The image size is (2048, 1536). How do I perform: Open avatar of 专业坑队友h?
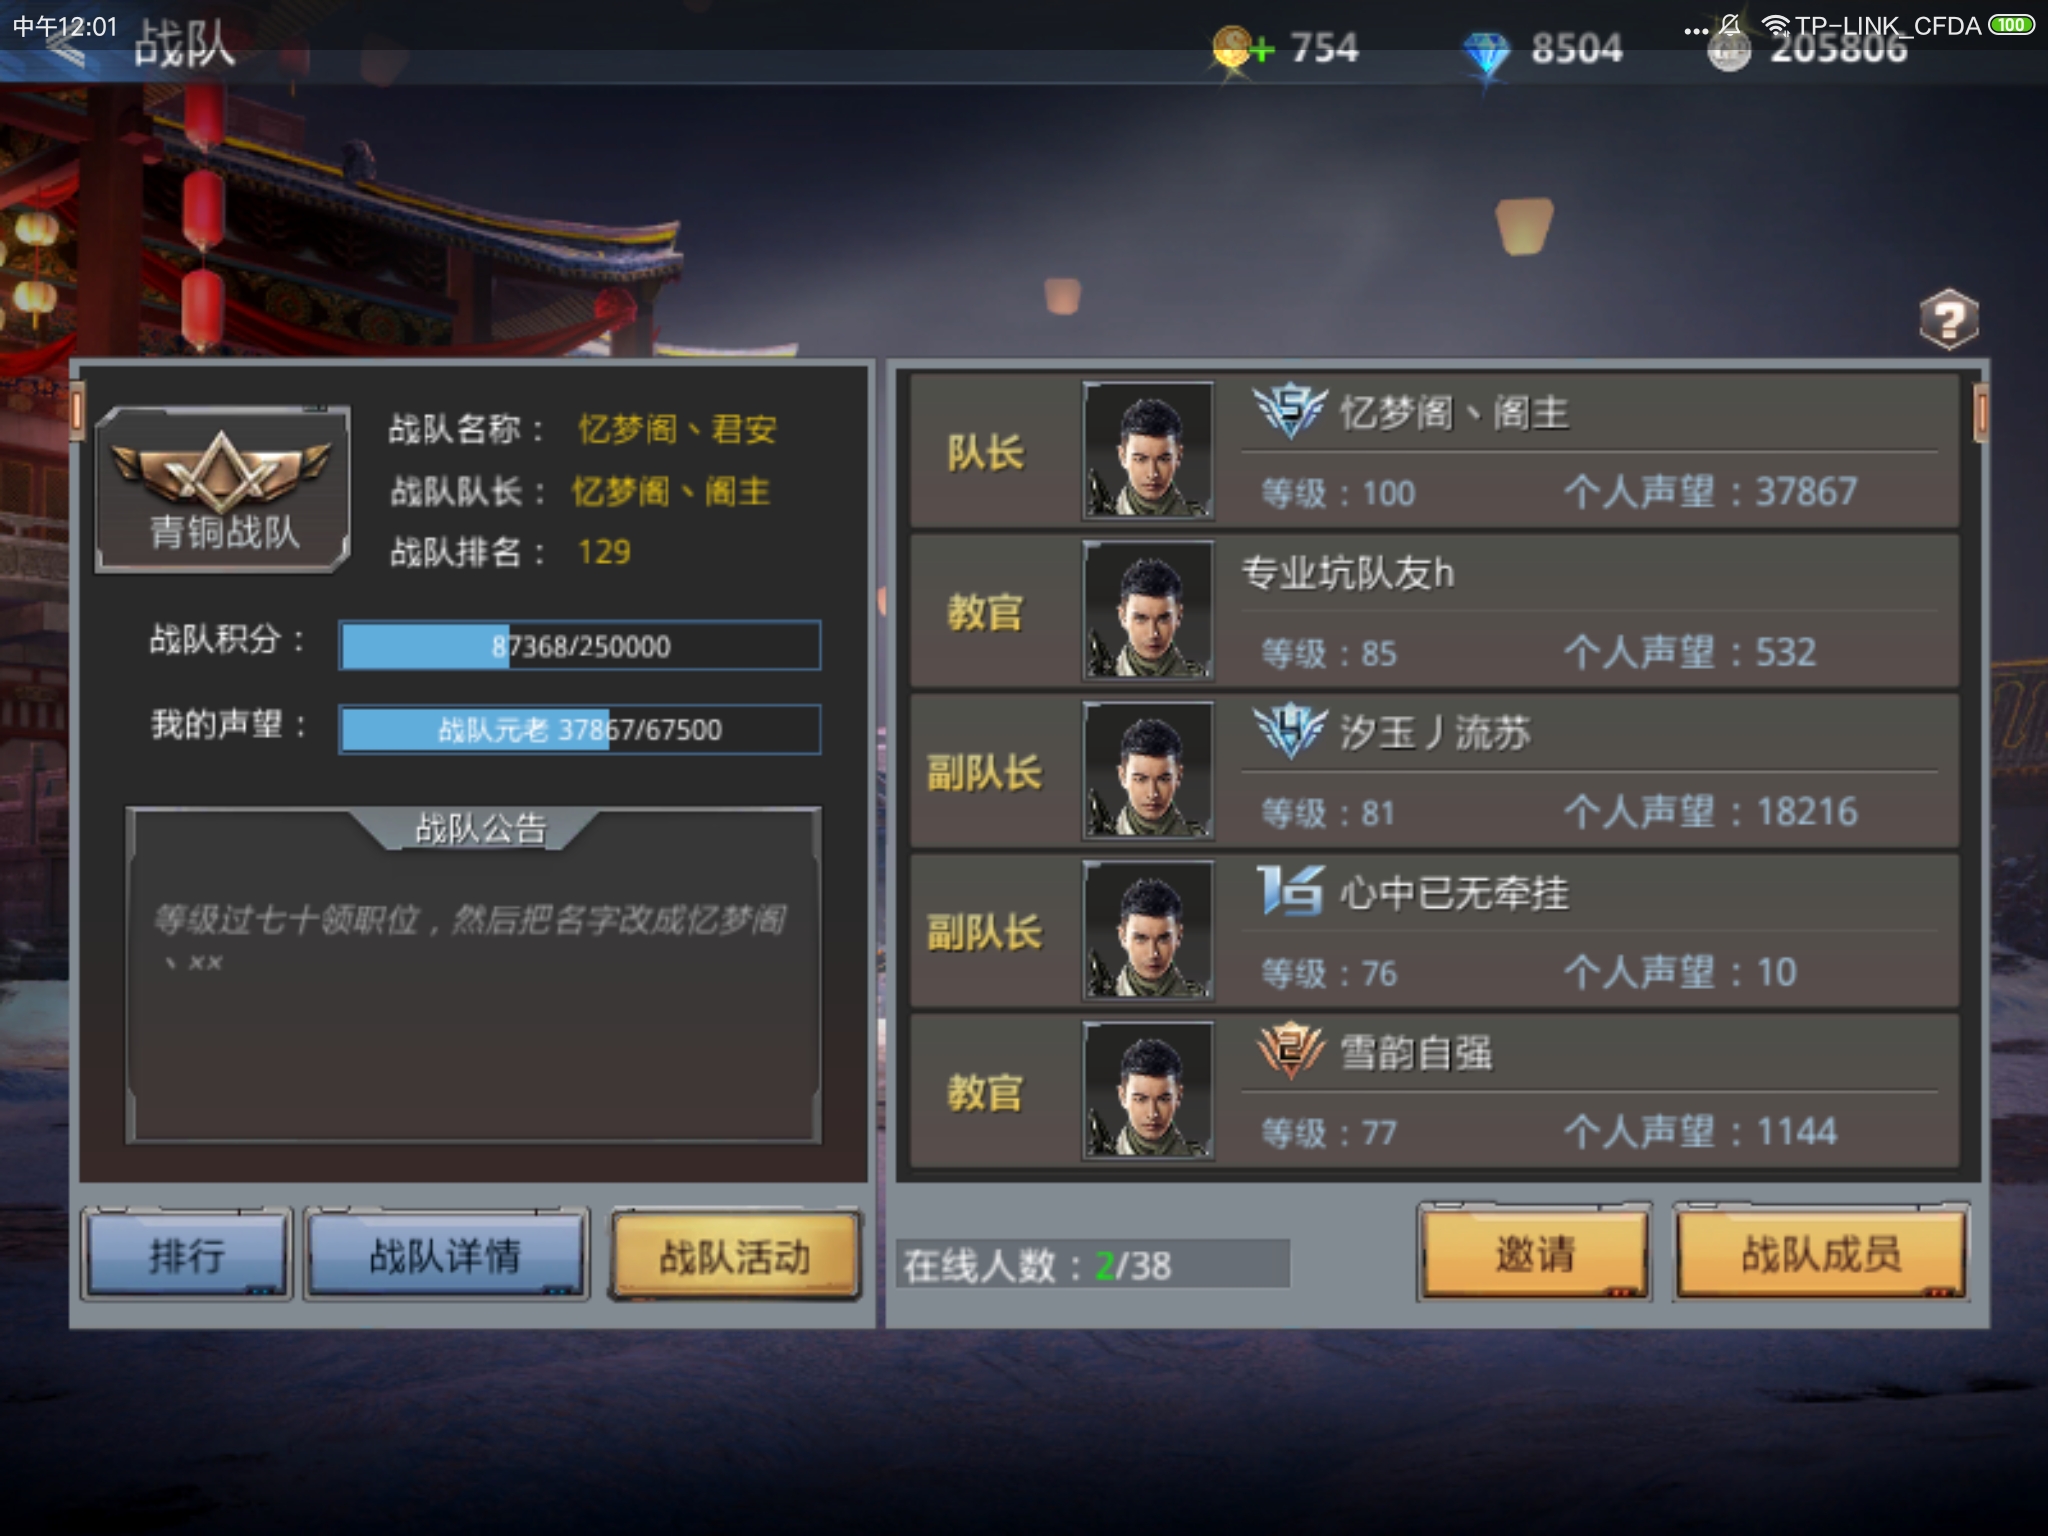pos(1148,611)
